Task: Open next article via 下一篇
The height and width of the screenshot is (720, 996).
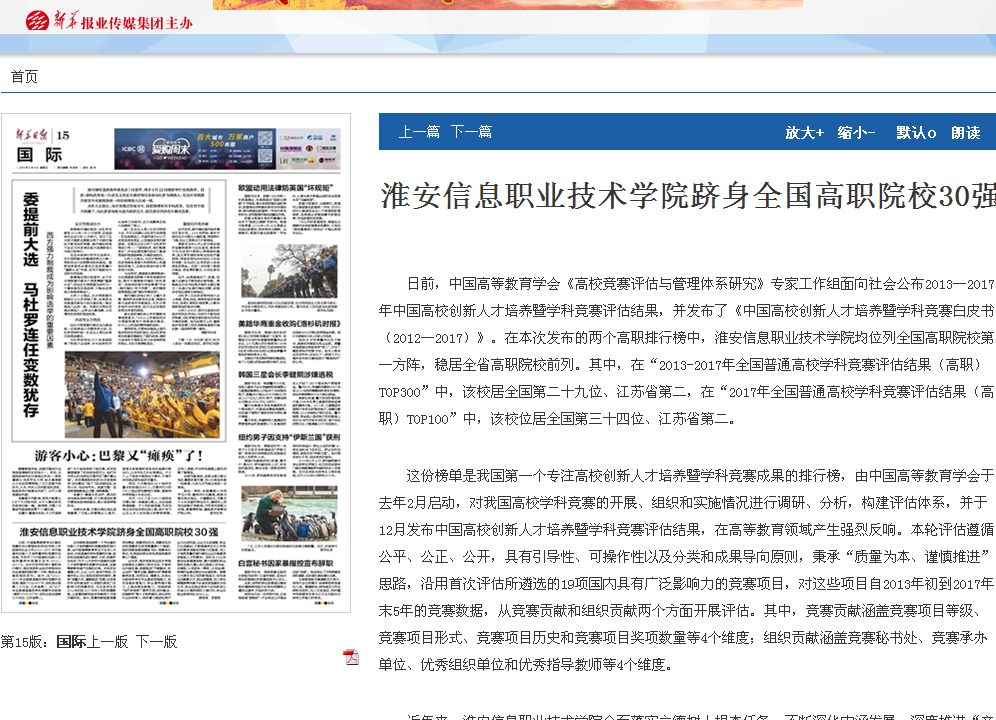Action: point(471,132)
